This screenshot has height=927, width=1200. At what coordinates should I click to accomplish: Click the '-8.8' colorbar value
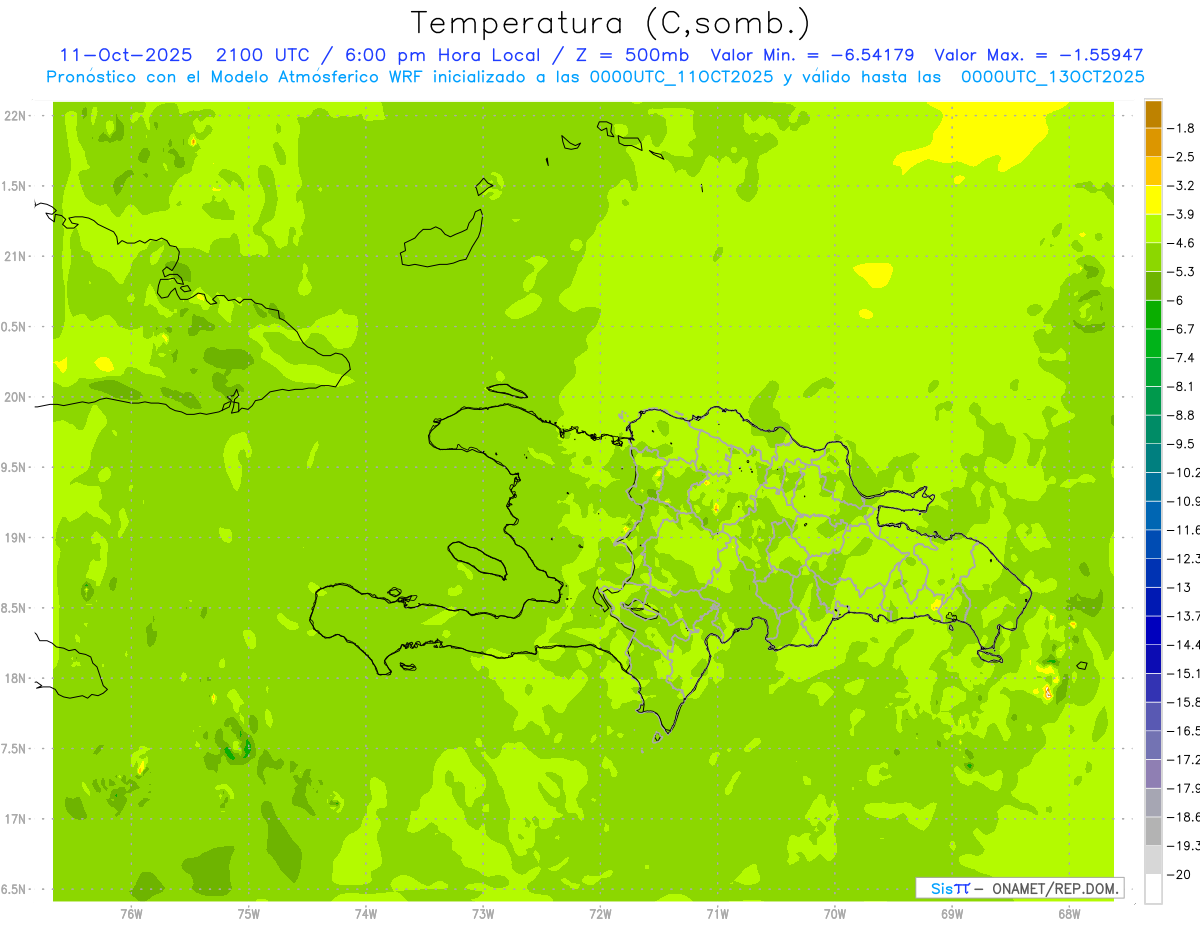point(1183,415)
